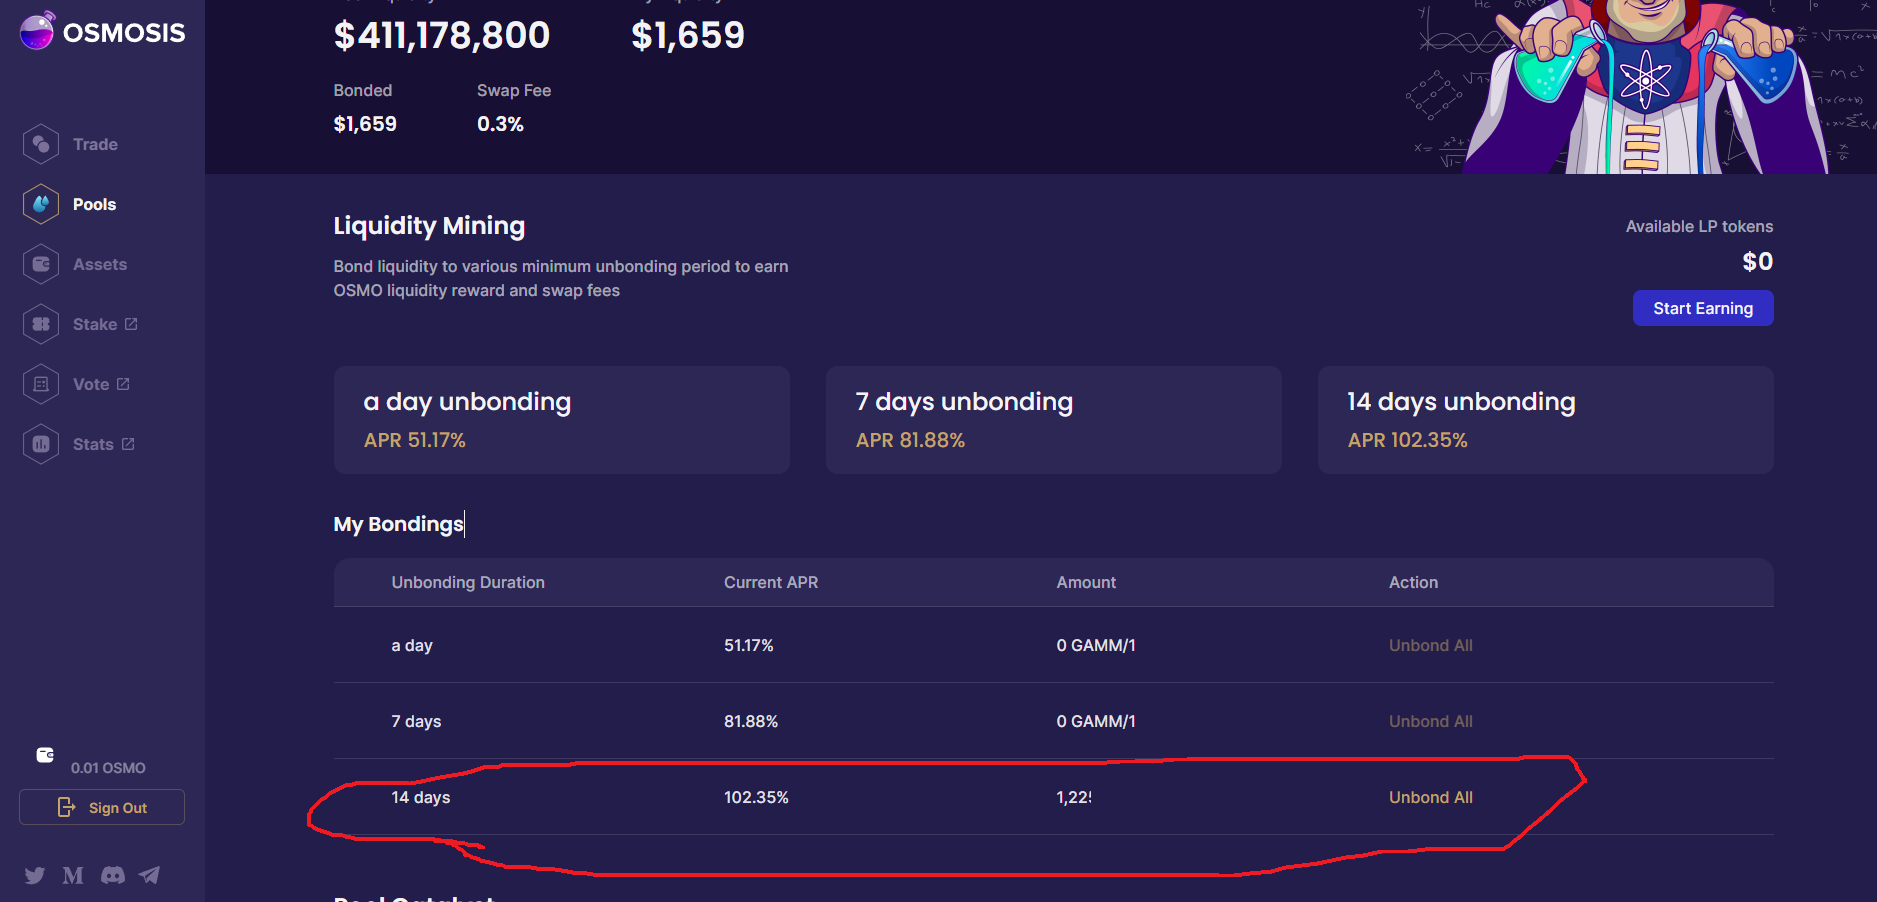1877x902 pixels.
Task: Open the Telegram social icon
Action: click(x=149, y=875)
